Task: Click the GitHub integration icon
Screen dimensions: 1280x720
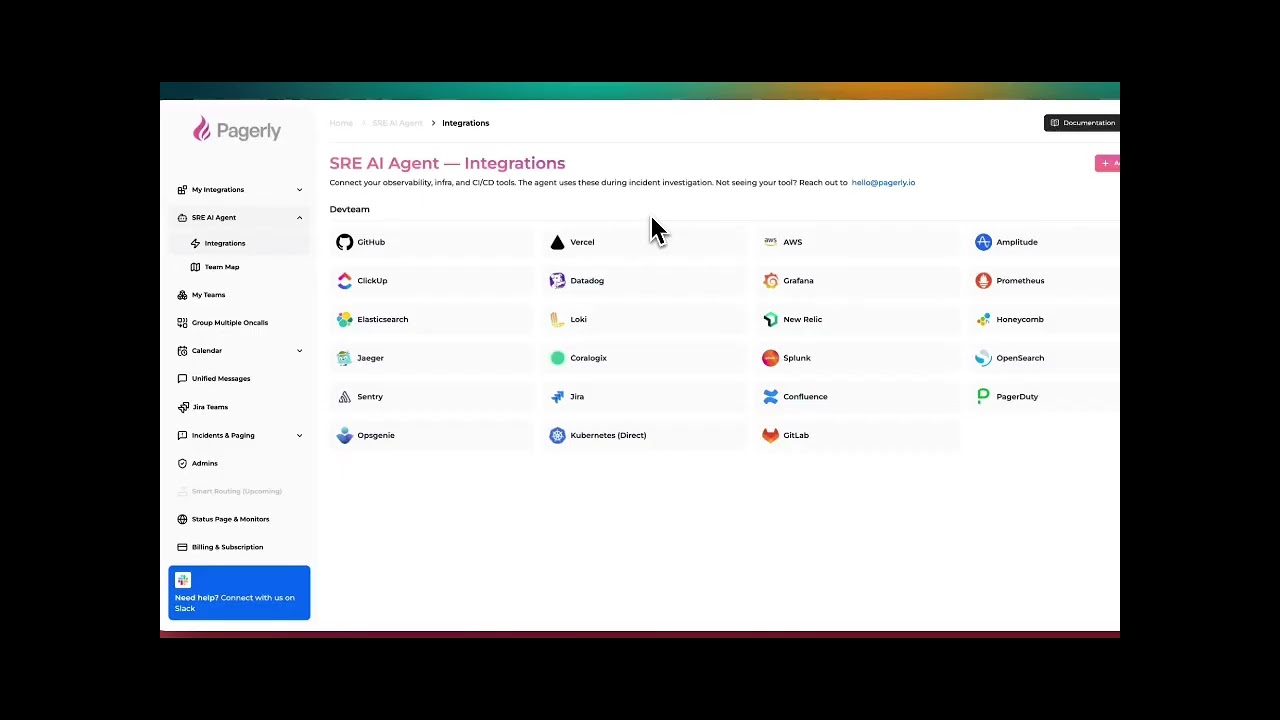Action: click(x=344, y=242)
